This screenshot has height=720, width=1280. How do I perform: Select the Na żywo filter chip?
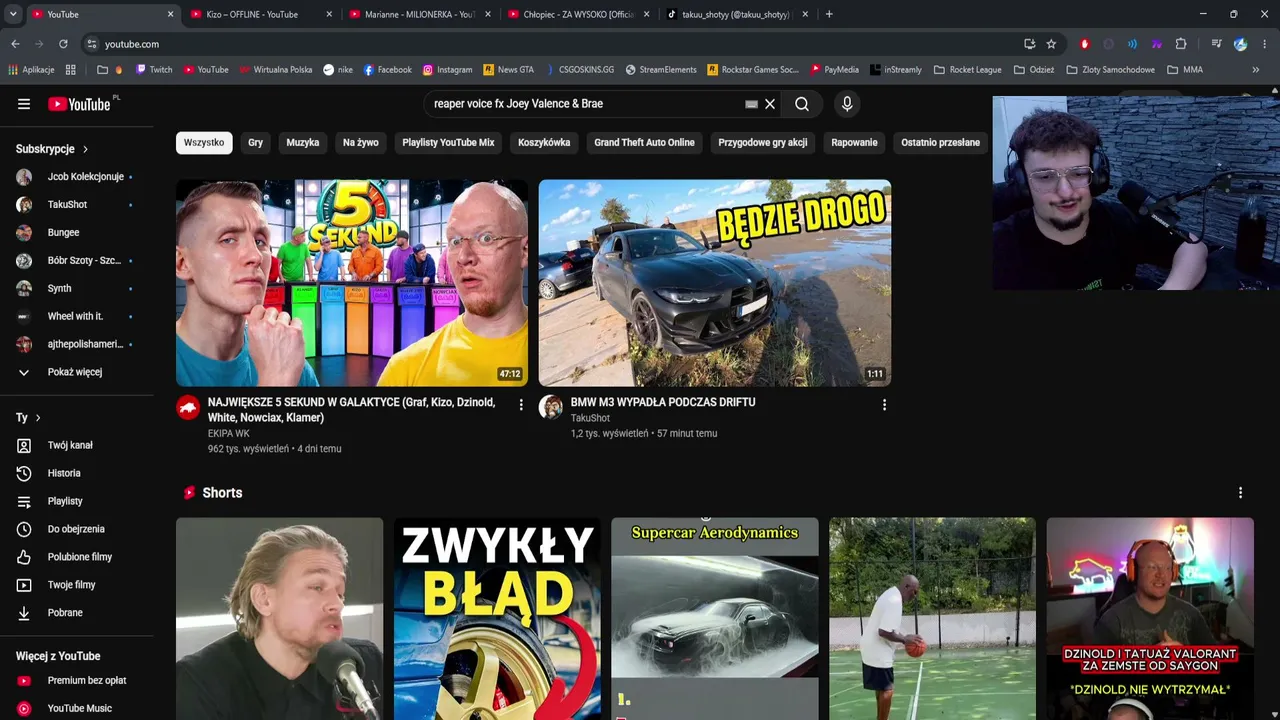(361, 143)
